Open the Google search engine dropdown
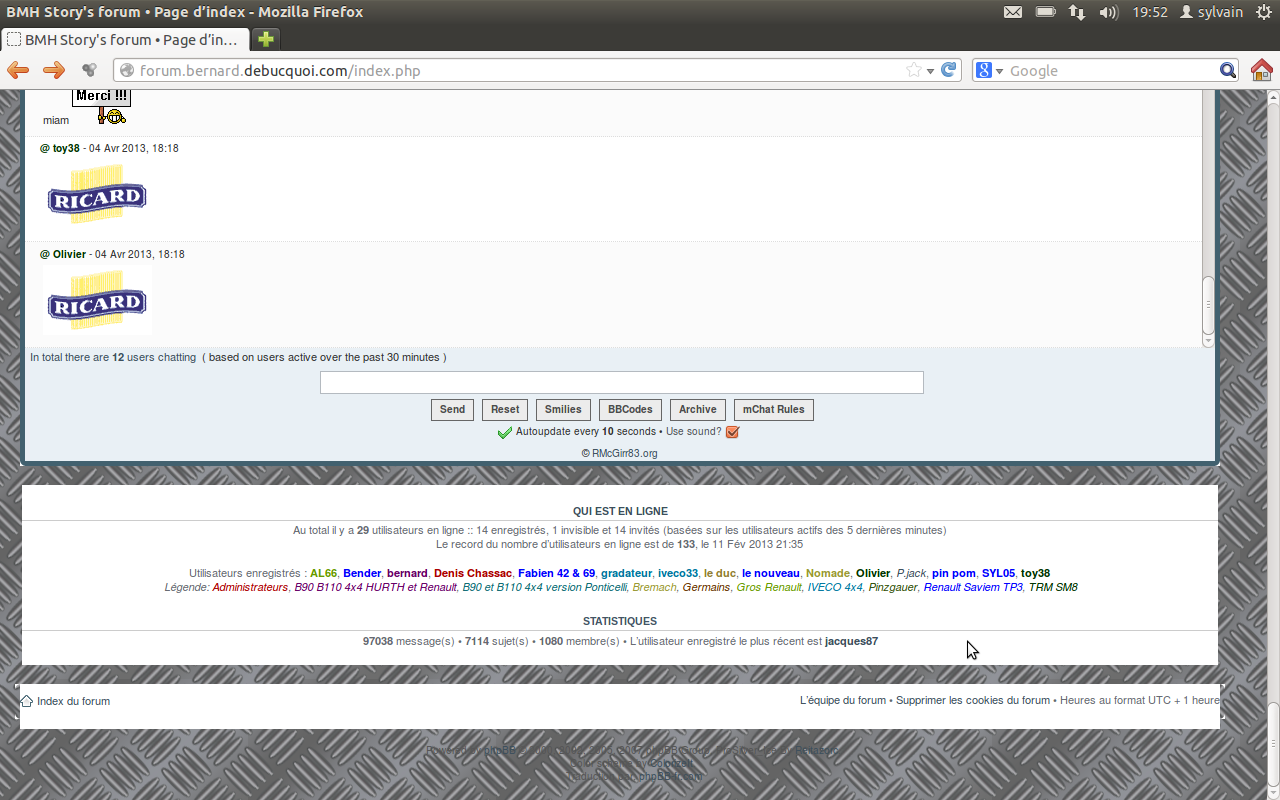The width and height of the screenshot is (1280, 800). [990, 70]
